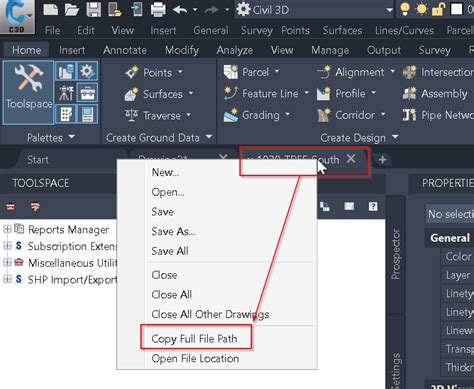Screen dimensions: 474x389
Task: Select Subscription Extension tree item
Action: (72, 246)
